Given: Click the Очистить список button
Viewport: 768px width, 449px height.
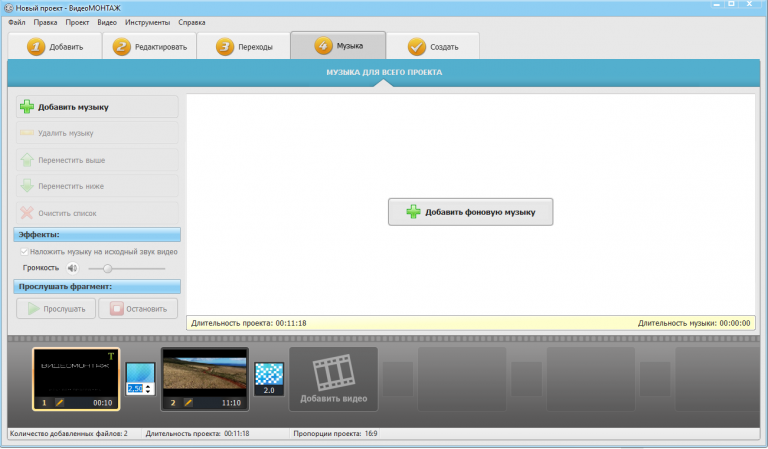Looking at the screenshot, I should pyautogui.click(x=97, y=213).
